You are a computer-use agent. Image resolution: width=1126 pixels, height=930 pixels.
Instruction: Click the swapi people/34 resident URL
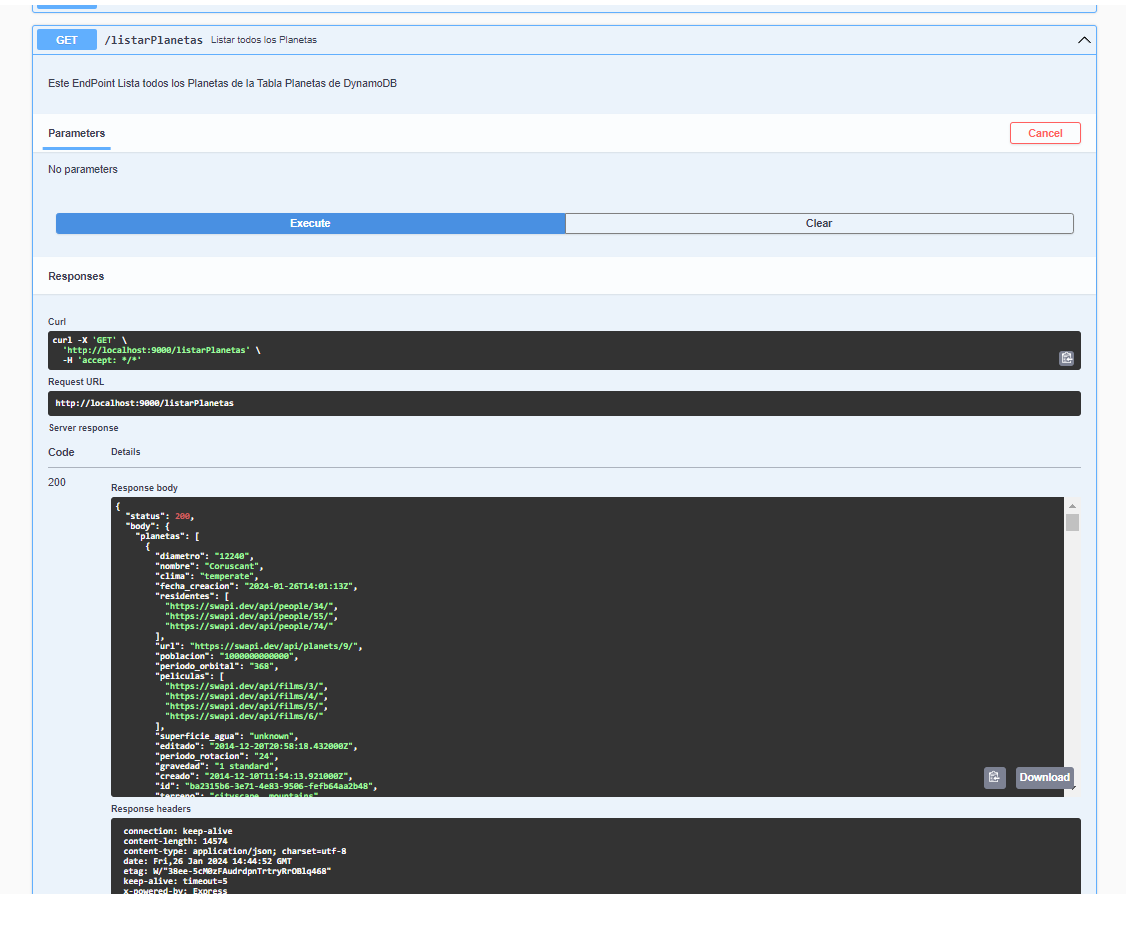[x=251, y=606]
